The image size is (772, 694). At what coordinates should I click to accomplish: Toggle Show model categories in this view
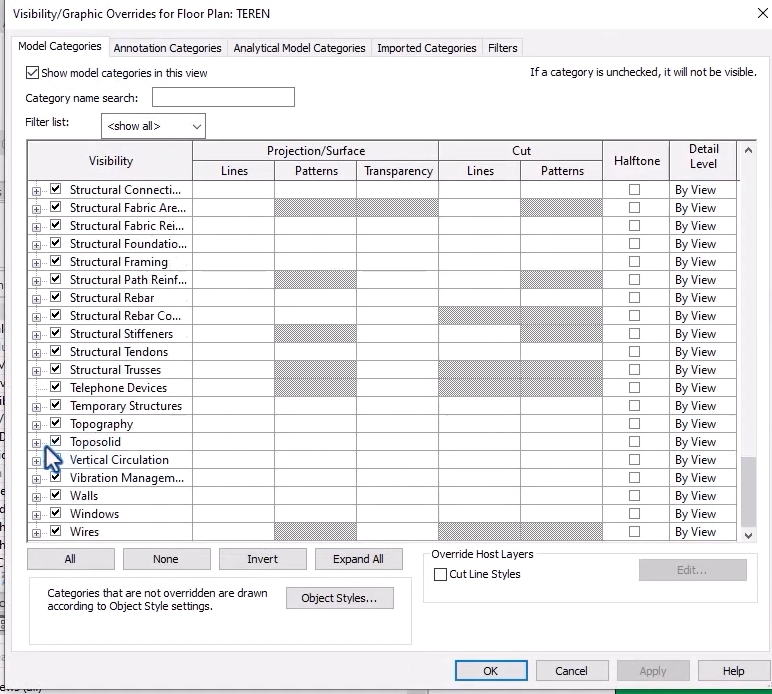click(x=33, y=73)
